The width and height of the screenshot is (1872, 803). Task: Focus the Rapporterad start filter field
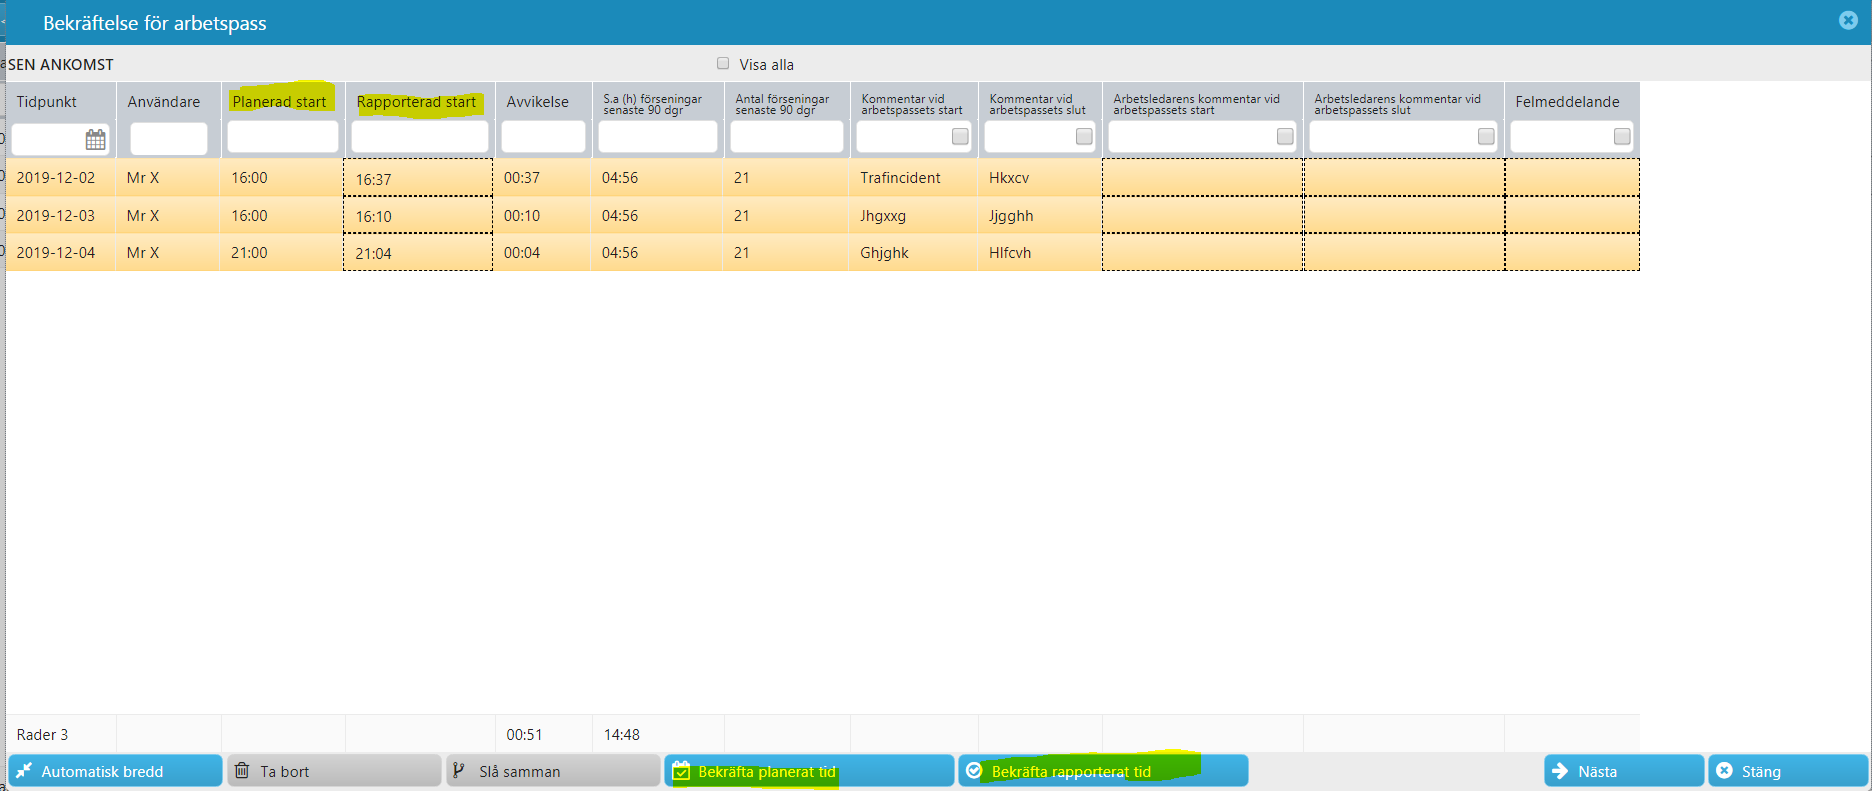[420, 136]
